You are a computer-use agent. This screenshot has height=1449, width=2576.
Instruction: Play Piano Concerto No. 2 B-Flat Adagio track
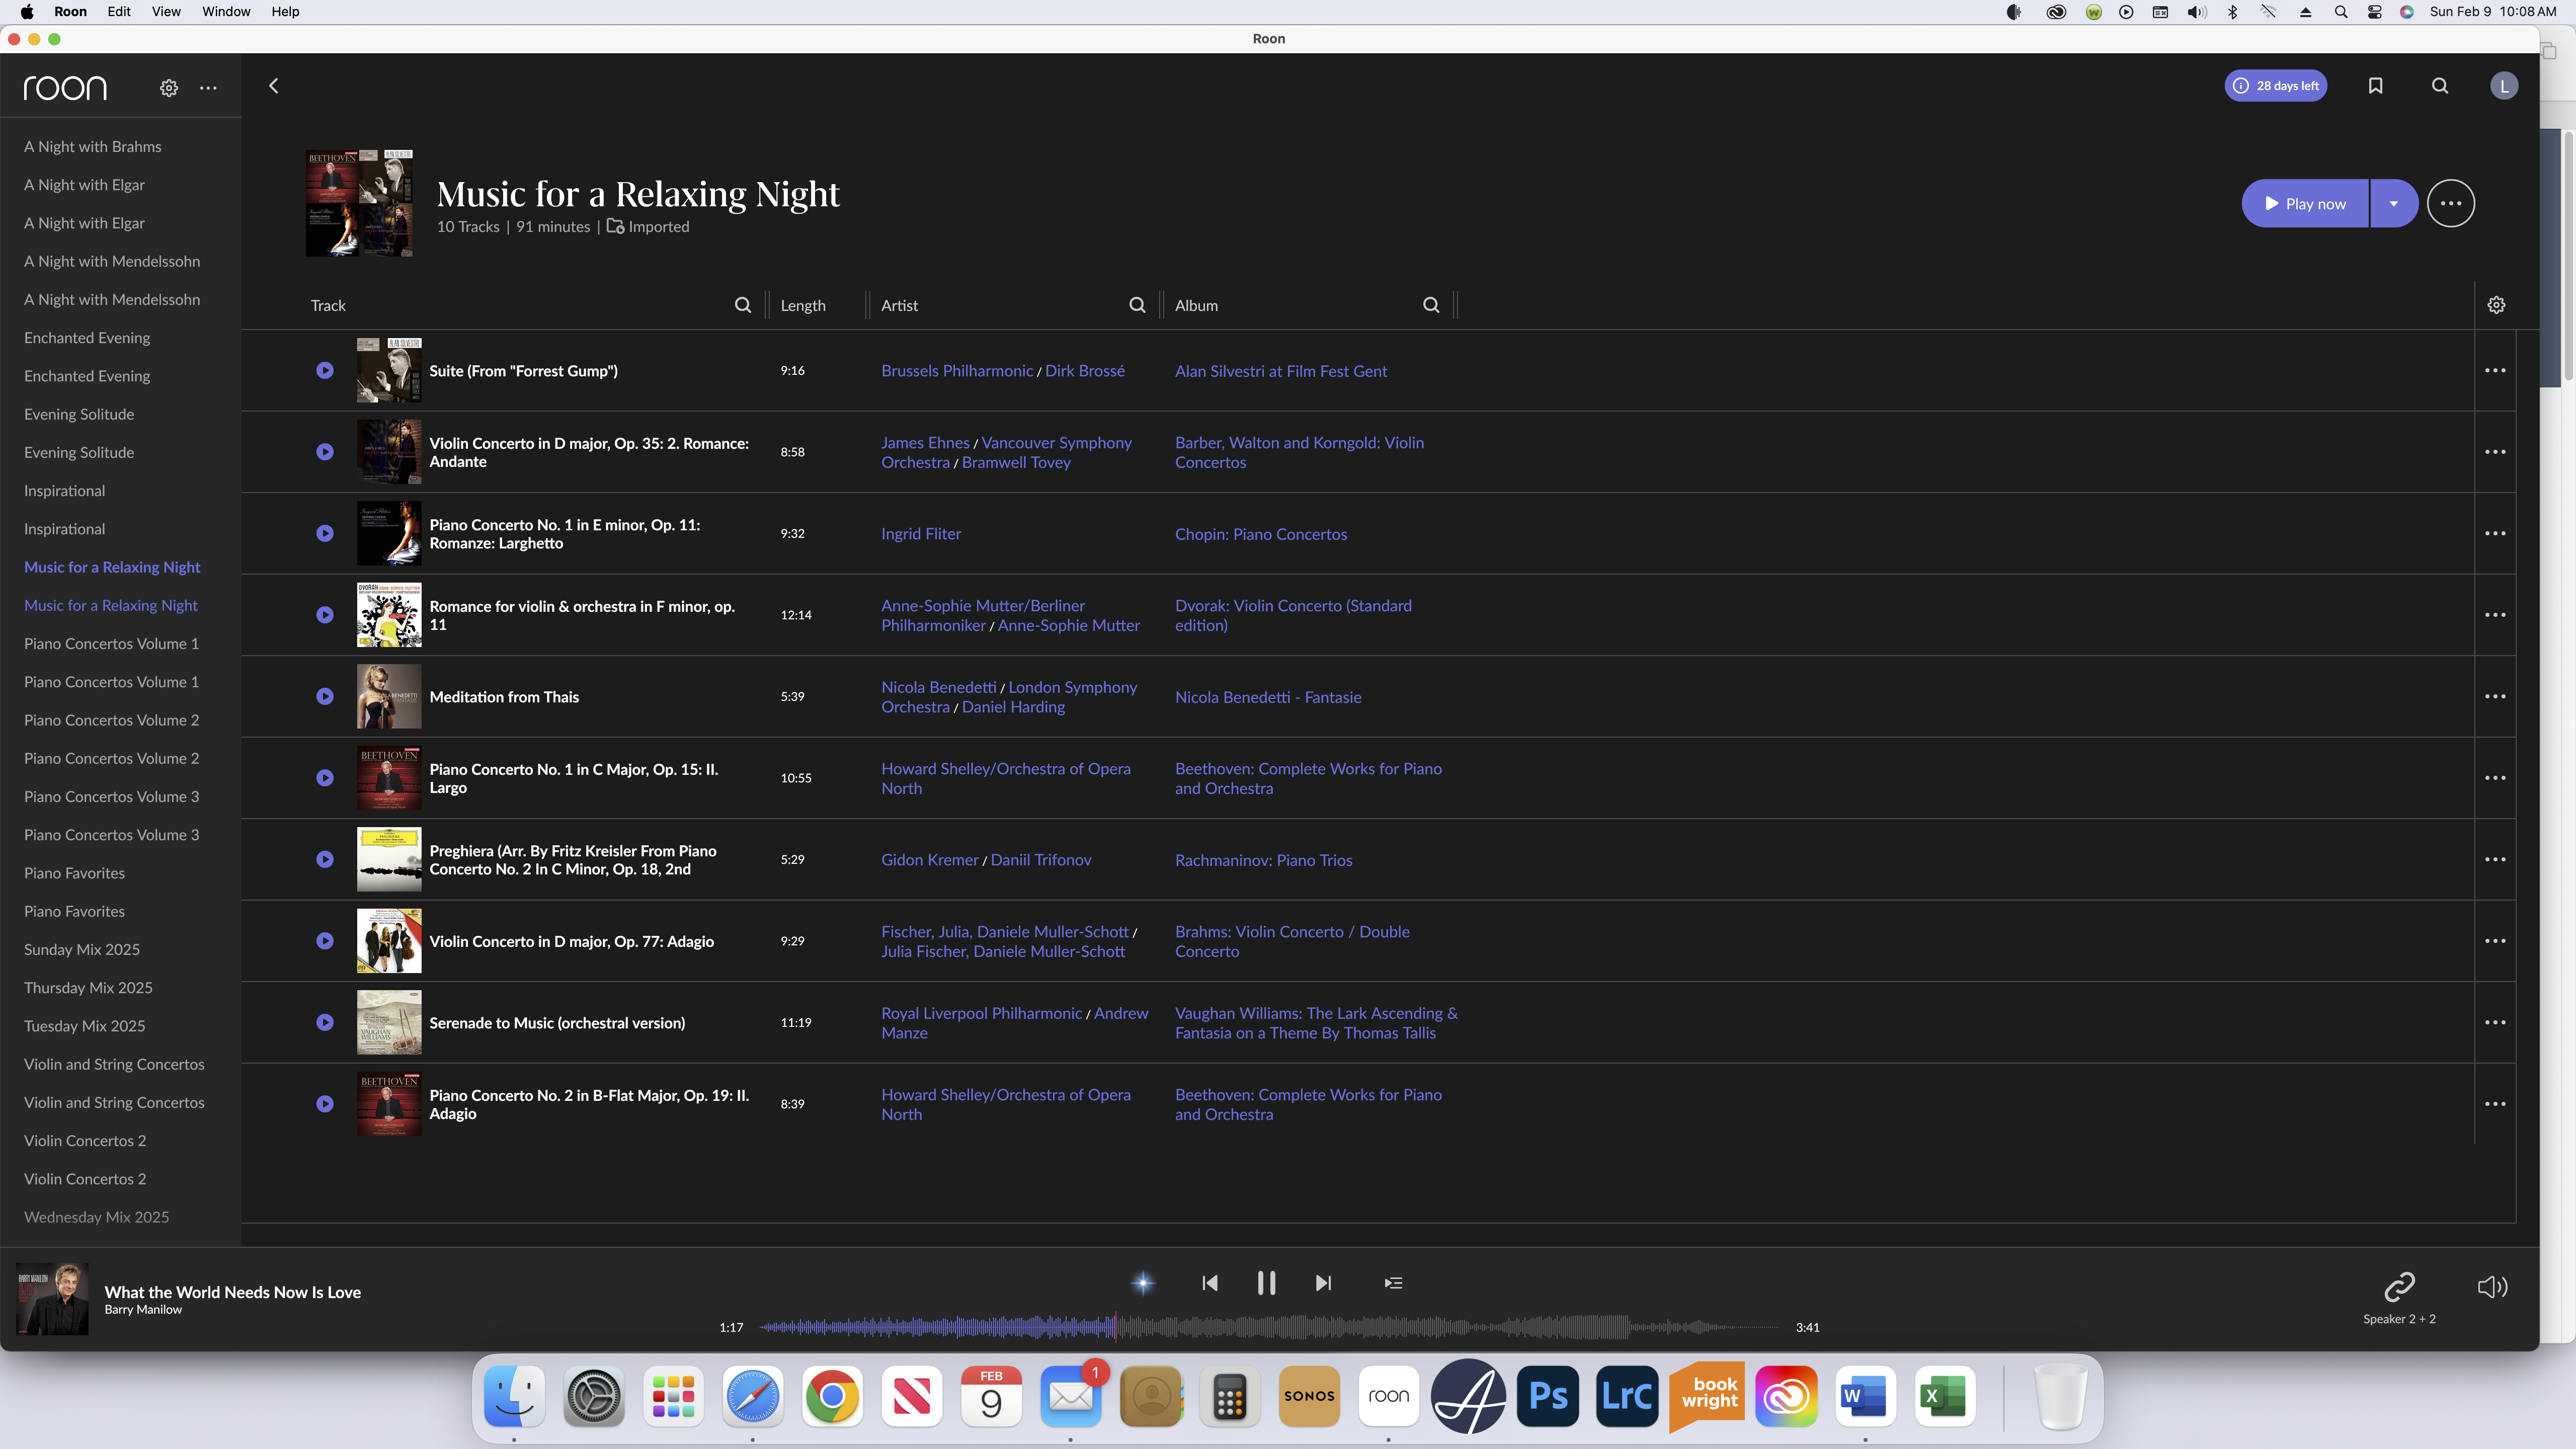click(325, 1104)
